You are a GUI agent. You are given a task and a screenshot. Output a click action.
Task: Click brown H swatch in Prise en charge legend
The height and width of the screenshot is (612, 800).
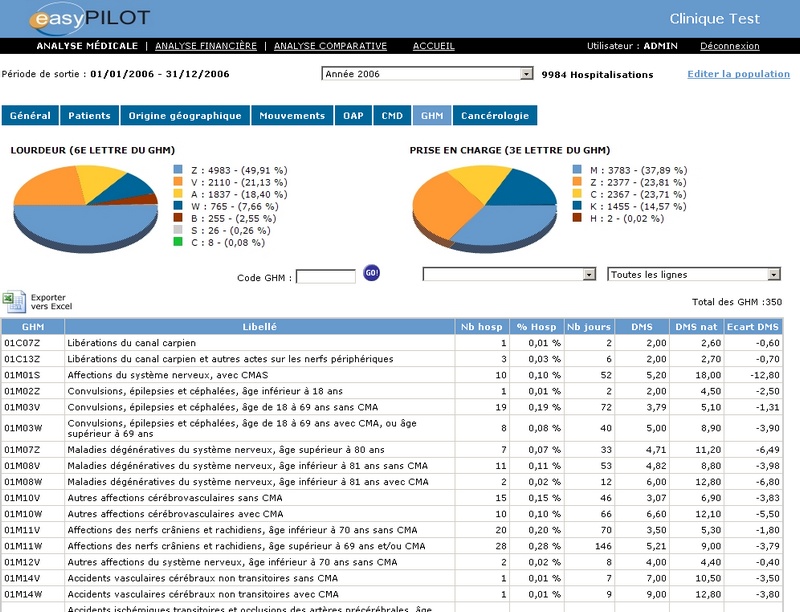click(x=577, y=218)
